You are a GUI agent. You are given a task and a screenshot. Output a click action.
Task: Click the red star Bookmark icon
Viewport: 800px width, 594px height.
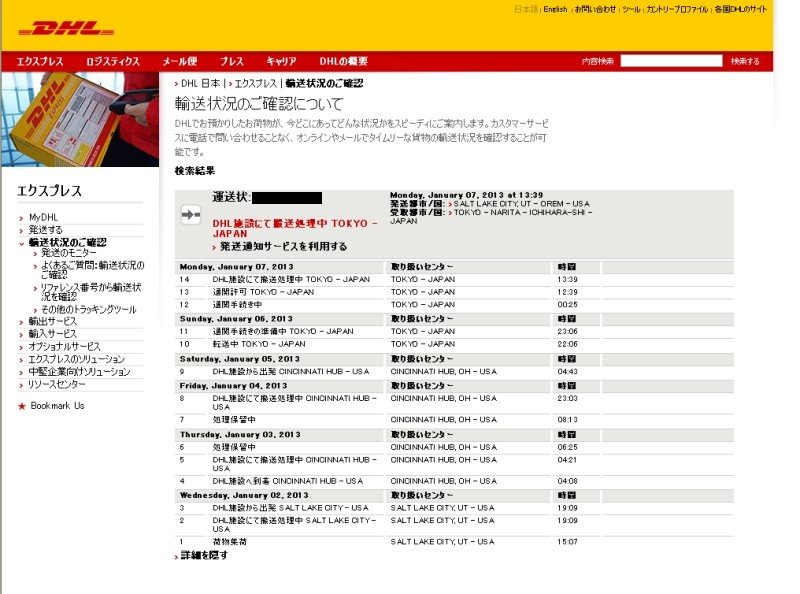21,406
